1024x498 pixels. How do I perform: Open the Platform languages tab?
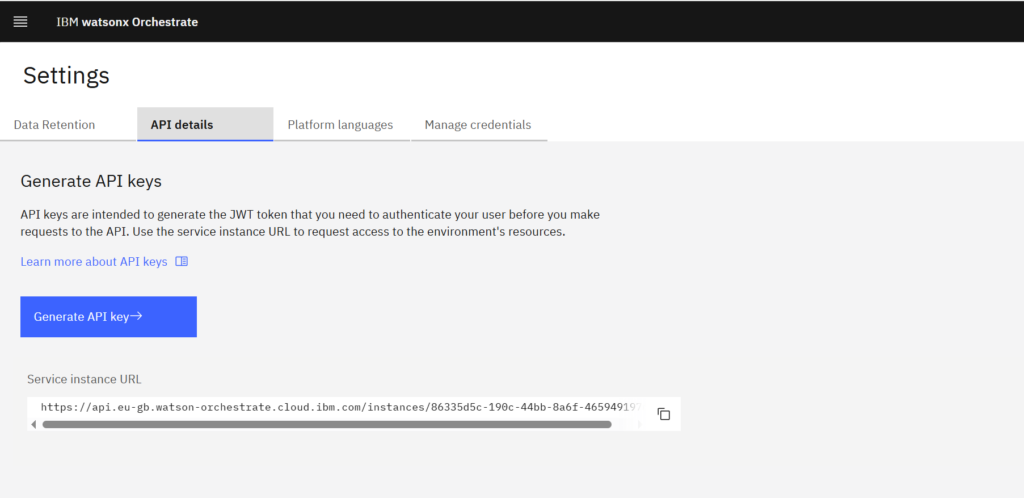coord(340,125)
